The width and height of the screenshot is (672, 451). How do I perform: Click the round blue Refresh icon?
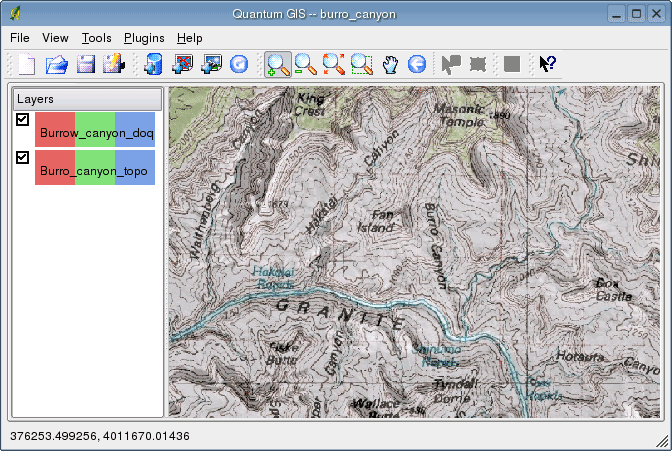(239, 65)
